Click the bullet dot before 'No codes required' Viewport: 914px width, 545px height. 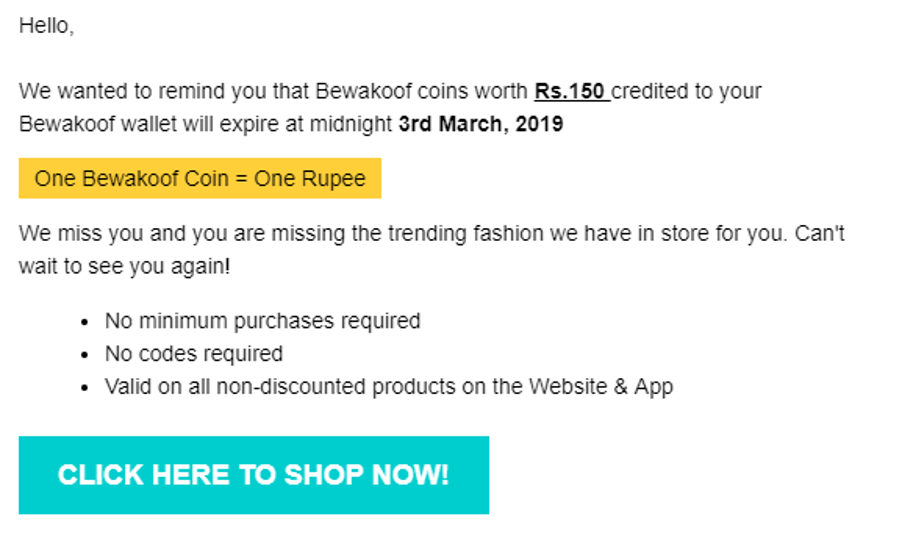(x=86, y=355)
